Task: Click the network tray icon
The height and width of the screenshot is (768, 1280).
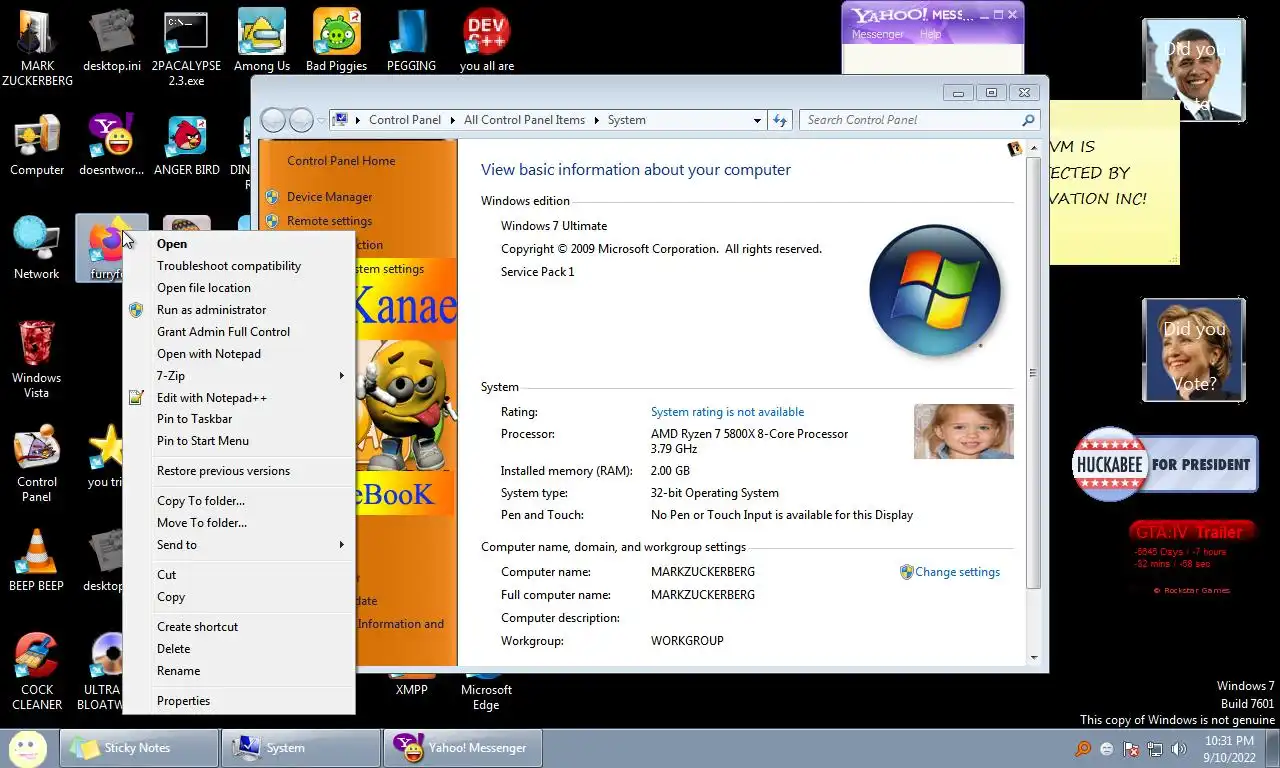Action: [x=1155, y=749]
